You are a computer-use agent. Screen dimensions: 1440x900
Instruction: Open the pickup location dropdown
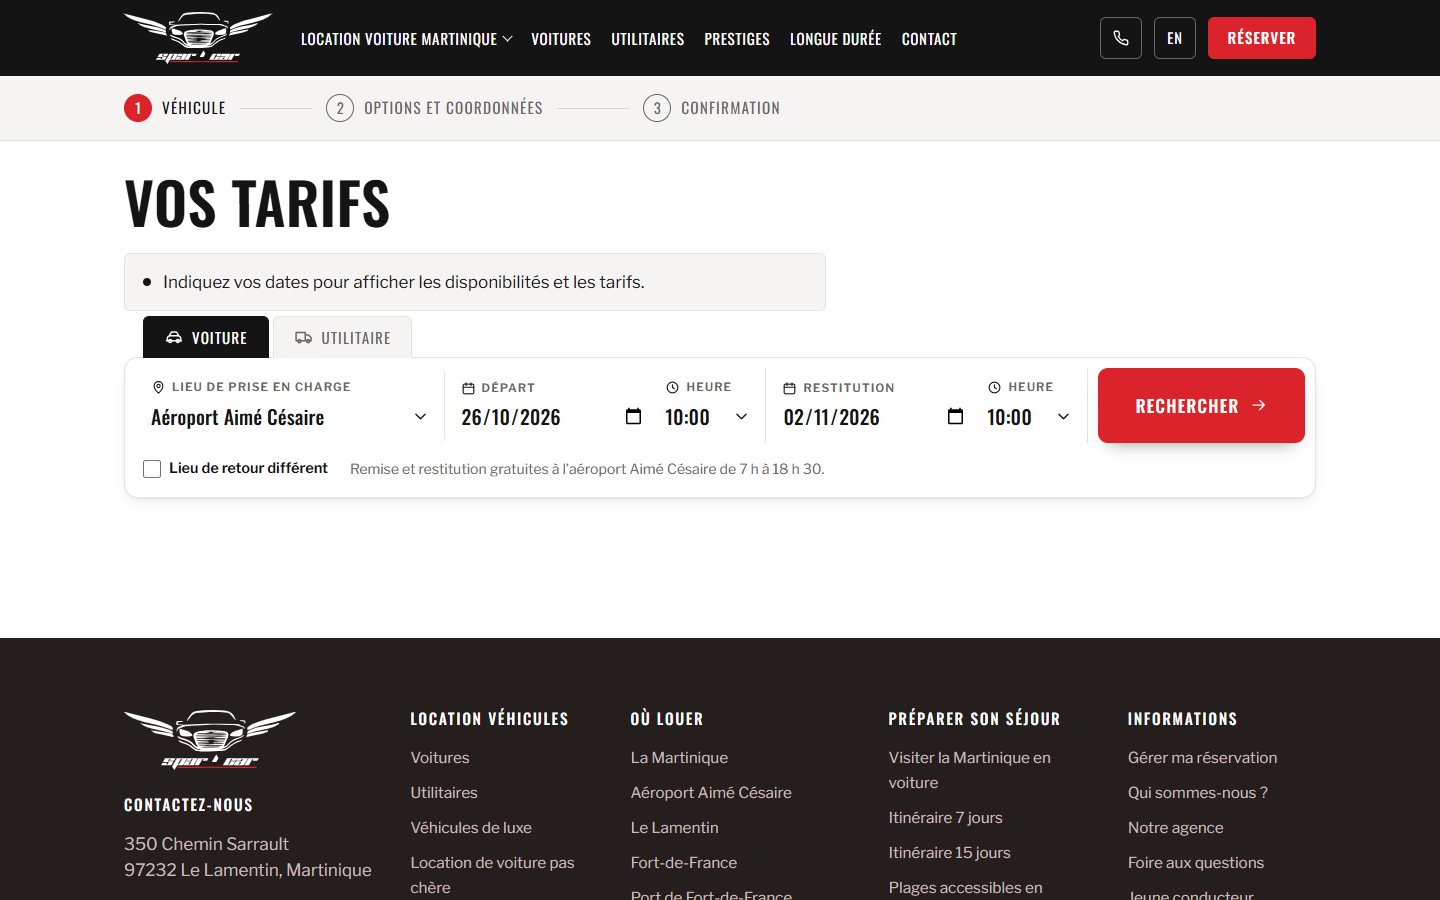(290, 417)
